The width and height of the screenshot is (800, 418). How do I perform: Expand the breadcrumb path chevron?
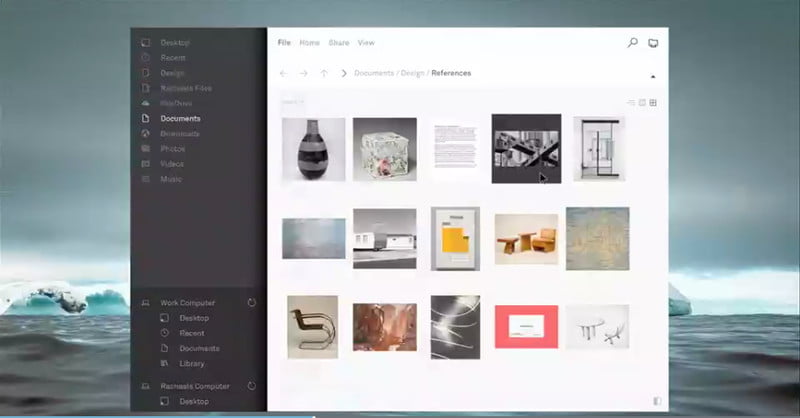(x=343, y=73)
